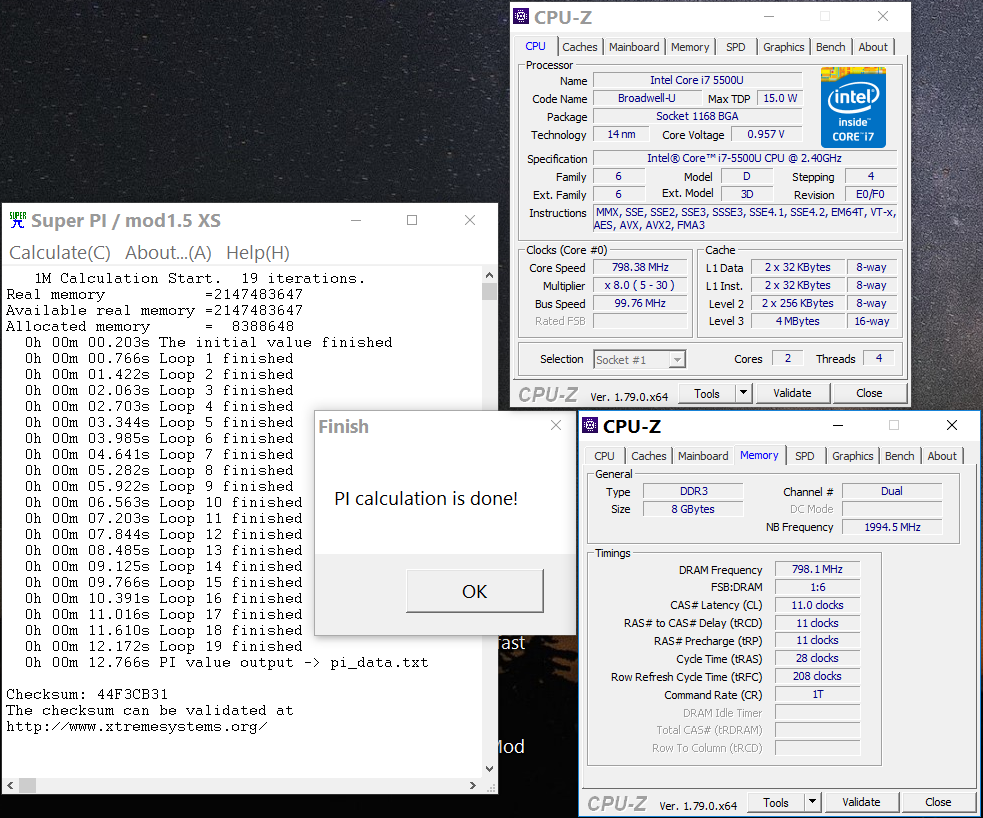
Task: Open Graphics tab in upper CPU-Z window
Action: (783, 47)
